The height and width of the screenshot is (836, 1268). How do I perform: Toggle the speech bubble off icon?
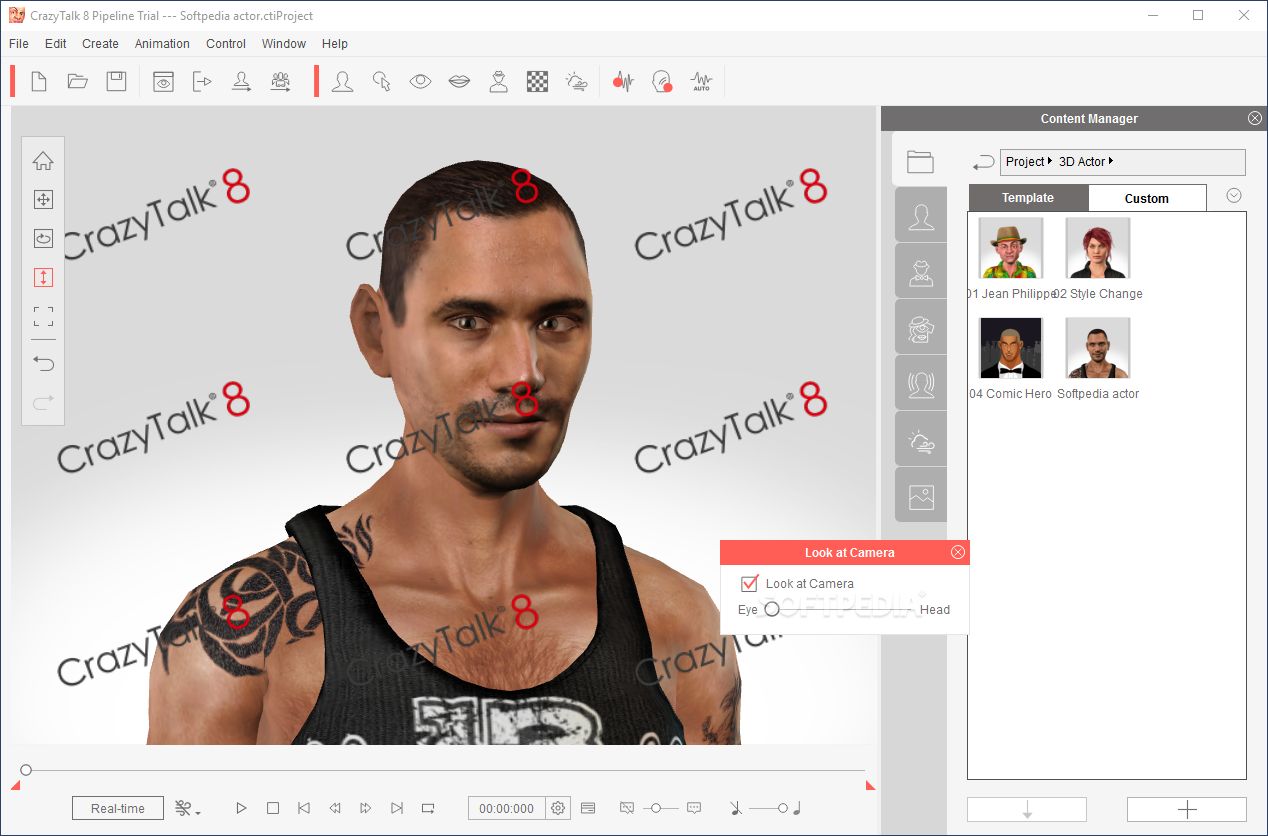(627, 808)
